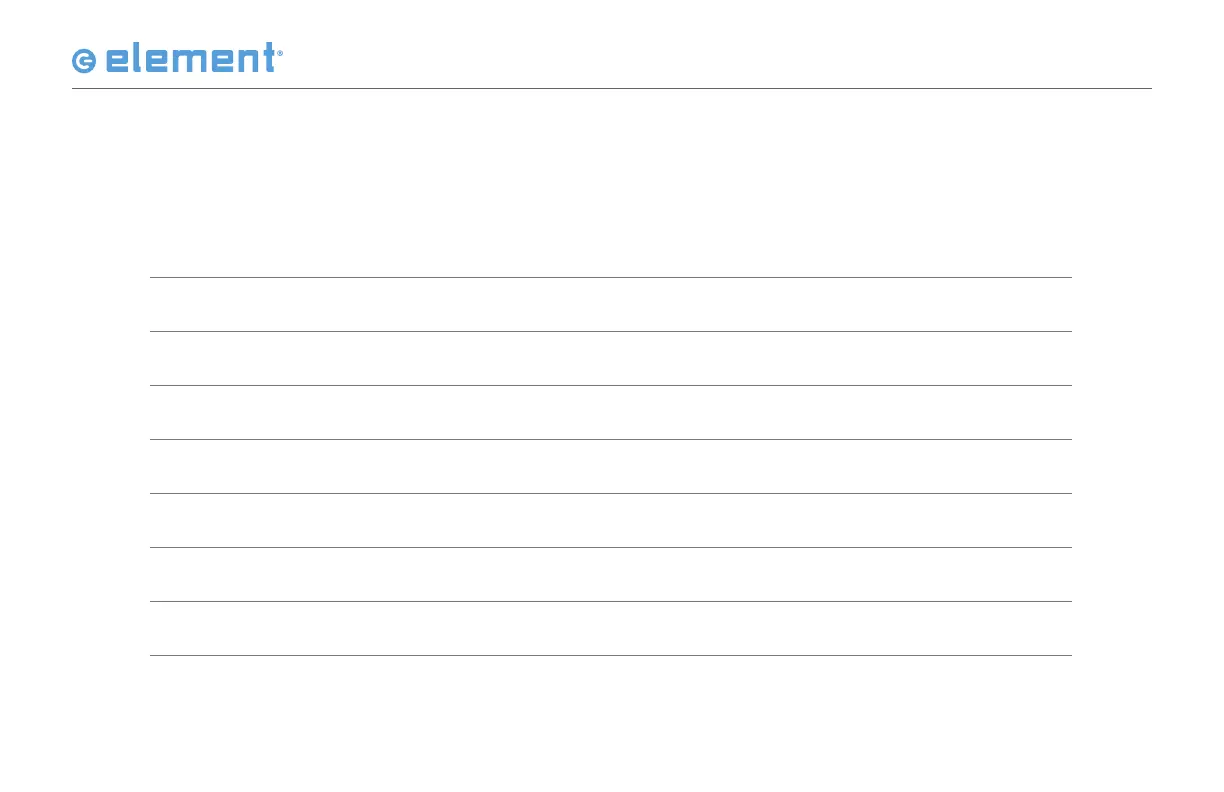The width and height of the screenshot is (1224, 792).
Task: Click the registered trademark symbol after the logo
Action: (280, 54)
